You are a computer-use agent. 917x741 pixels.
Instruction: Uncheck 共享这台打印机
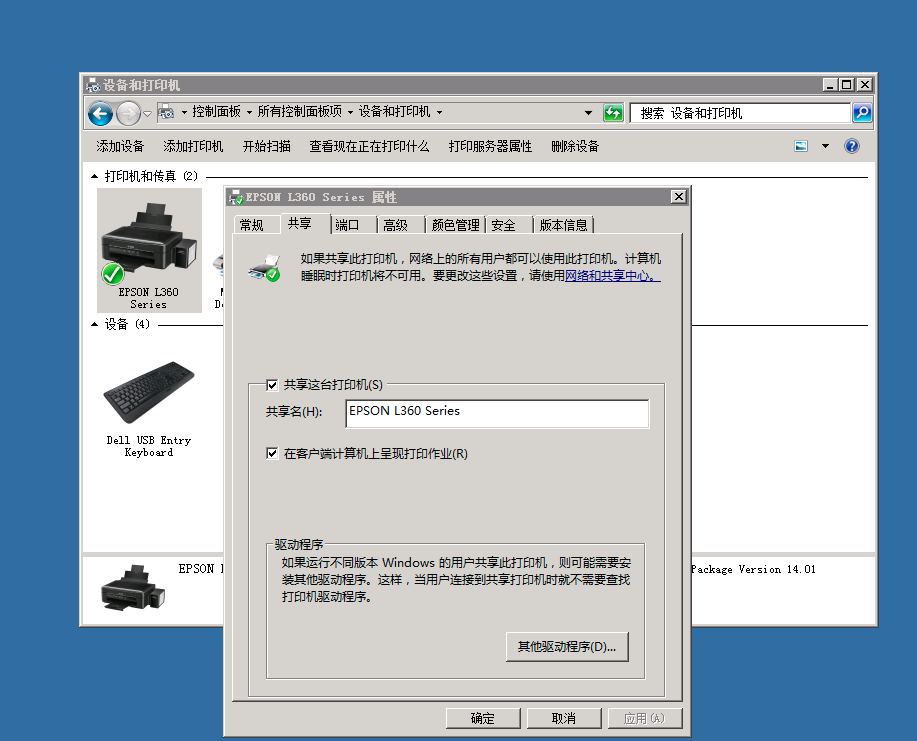pyautogui.click(x=271, y=384)
